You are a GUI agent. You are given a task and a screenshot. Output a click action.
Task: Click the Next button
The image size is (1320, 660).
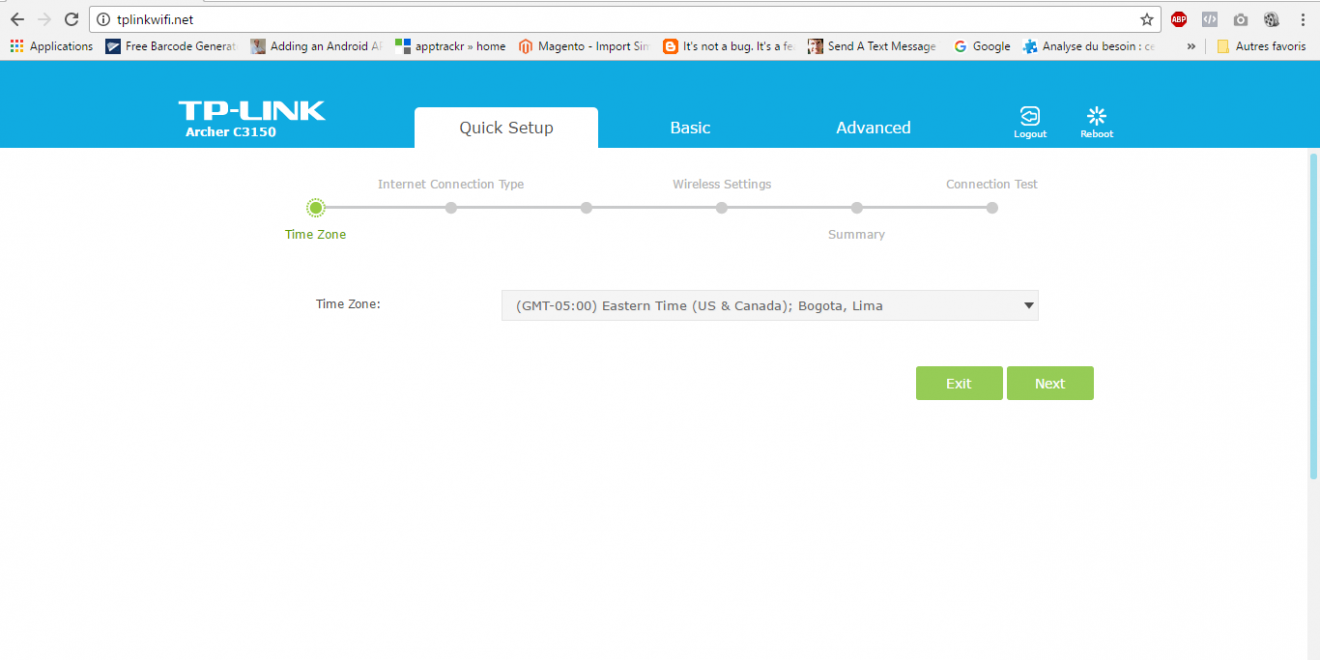[1050, 383]
